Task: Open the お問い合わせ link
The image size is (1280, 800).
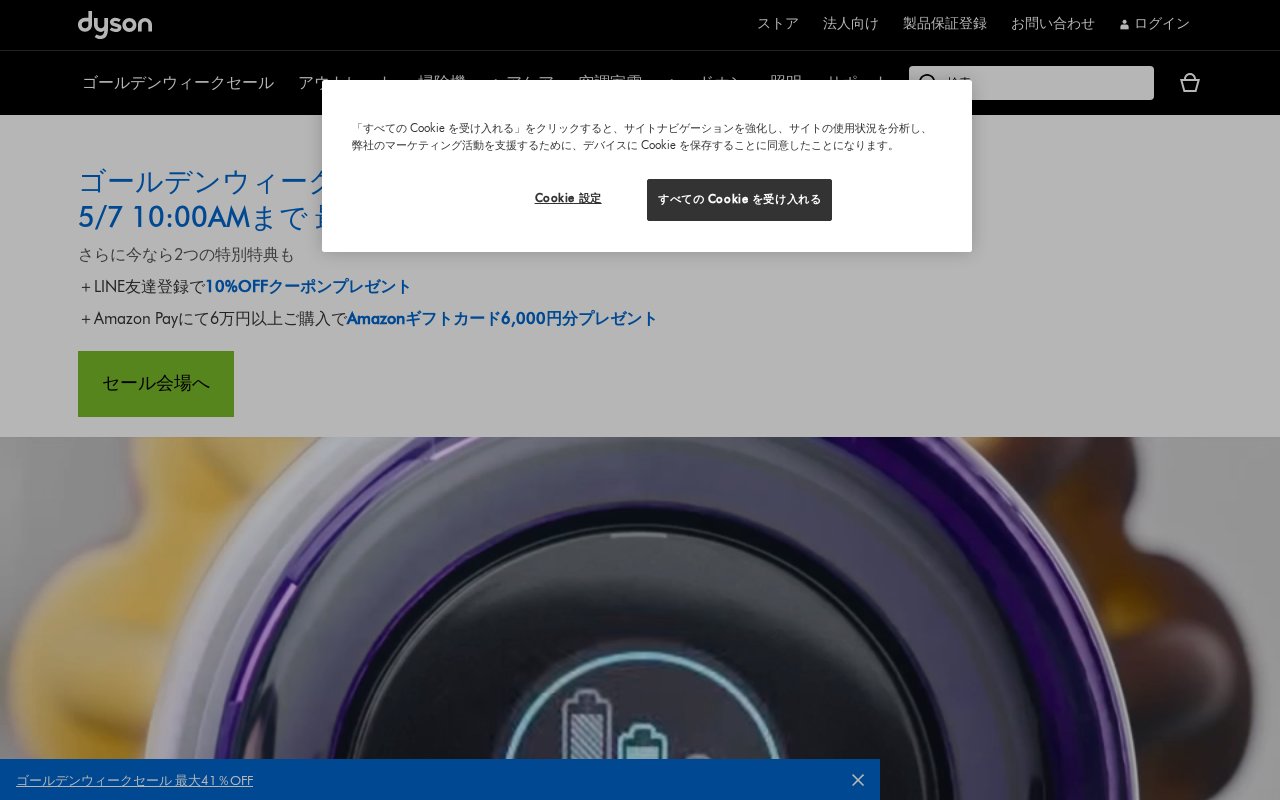Action: 1053,24
